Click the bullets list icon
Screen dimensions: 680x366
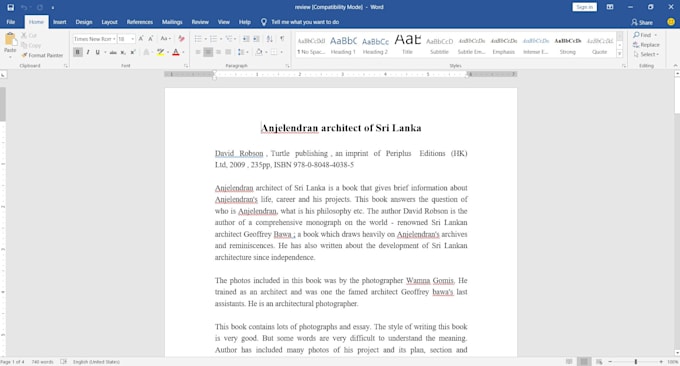coord(198,39)
